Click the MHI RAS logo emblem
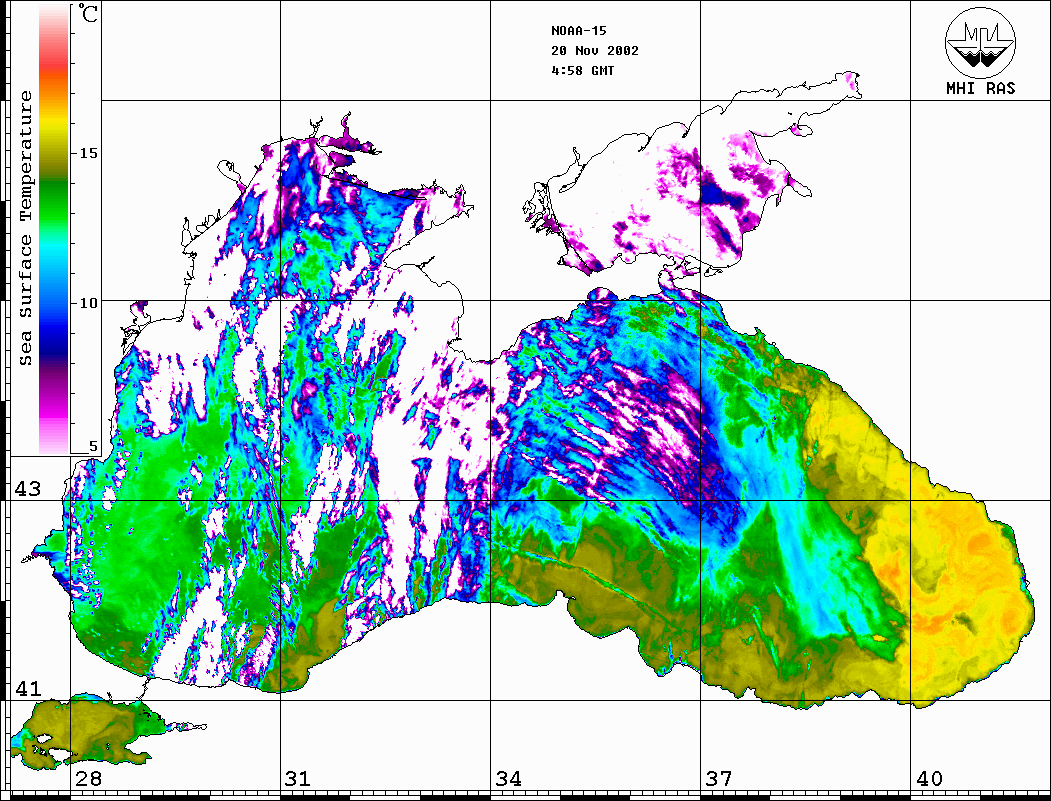Viewport: 1051px width, 801px height. pyautogui.click(x=980, y=42)
